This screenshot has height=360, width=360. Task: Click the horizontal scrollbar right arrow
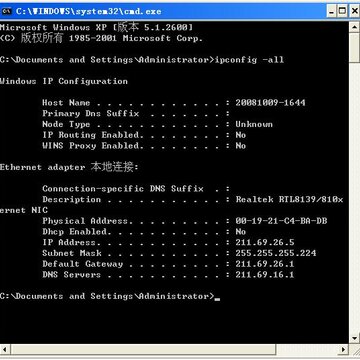(x=344, y=350)
